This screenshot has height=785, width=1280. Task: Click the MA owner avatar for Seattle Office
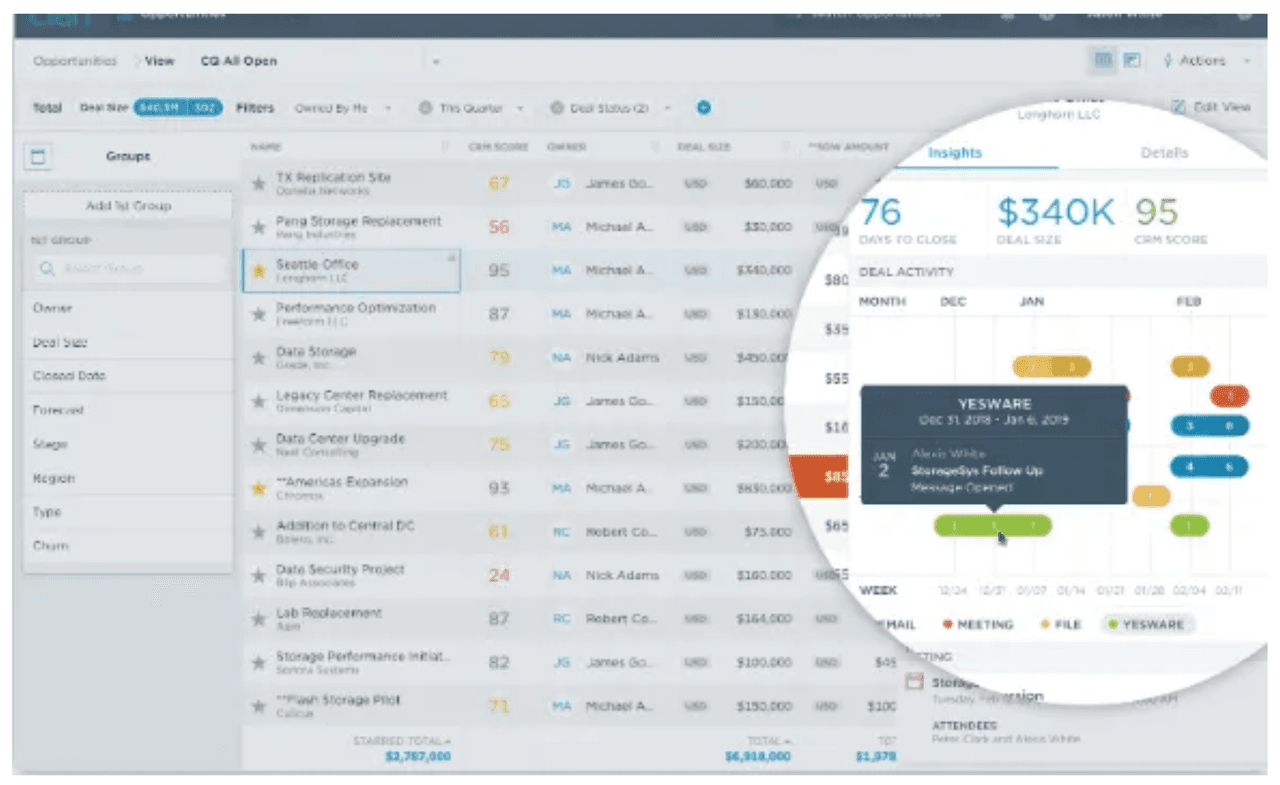coord(561,271)
